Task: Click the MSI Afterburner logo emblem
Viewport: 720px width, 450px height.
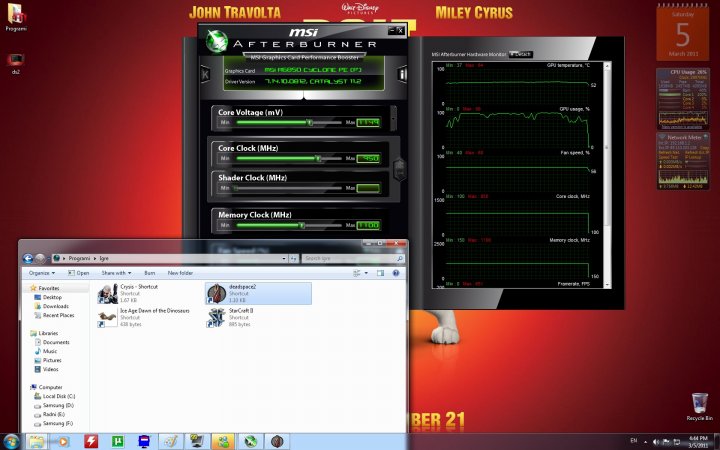Action: coord(216,40)
